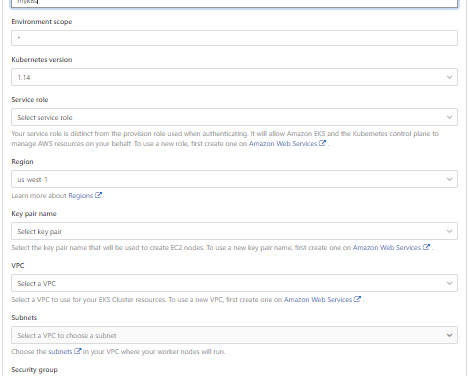Click the Key pair name label
This screenshot has height=376, width=468.
[34, 214]
